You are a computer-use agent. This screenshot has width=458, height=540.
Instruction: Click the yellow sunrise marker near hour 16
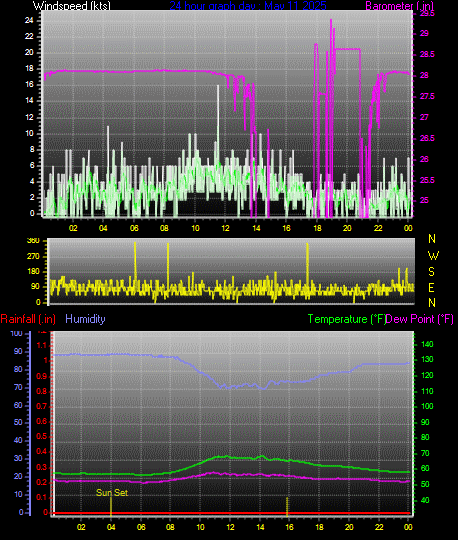point(287,506)
